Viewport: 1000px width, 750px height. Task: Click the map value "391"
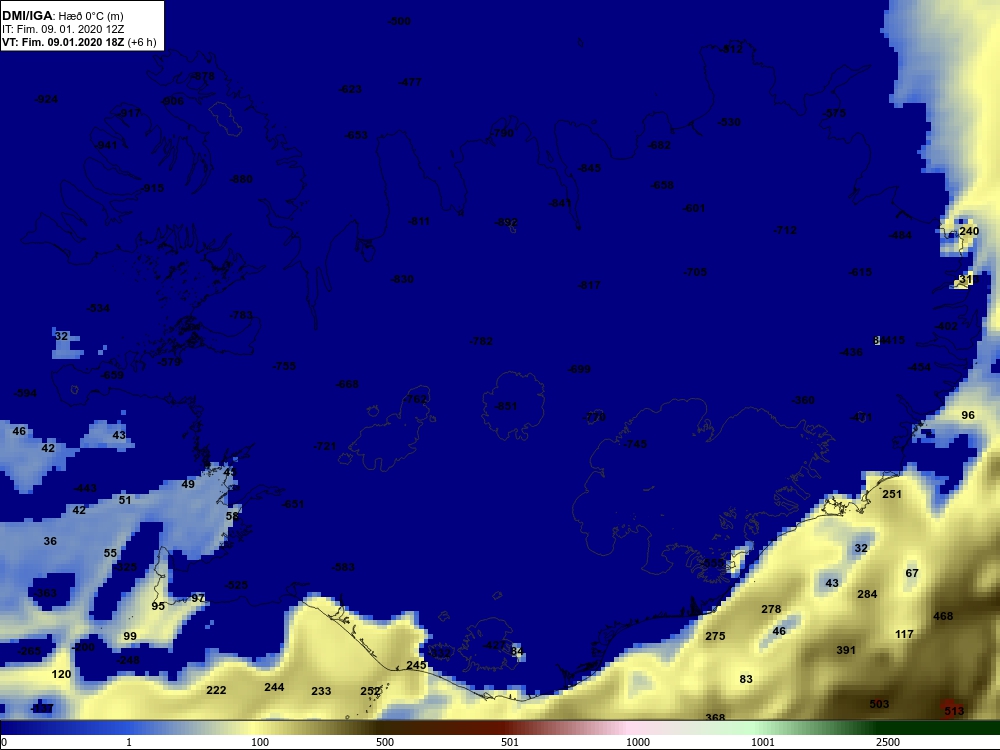click(846, 650)
